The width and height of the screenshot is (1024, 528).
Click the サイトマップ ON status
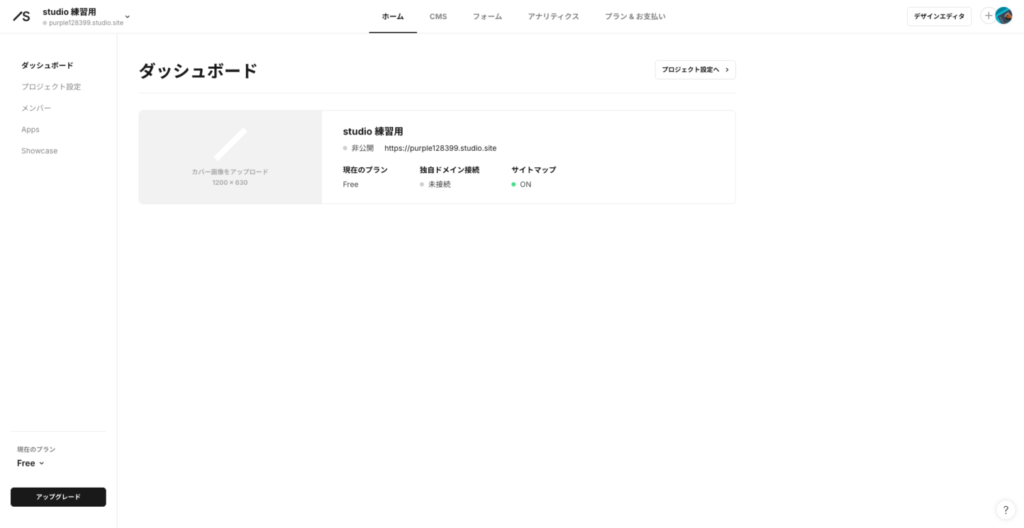pyautogui.click(x=521, y=184)
